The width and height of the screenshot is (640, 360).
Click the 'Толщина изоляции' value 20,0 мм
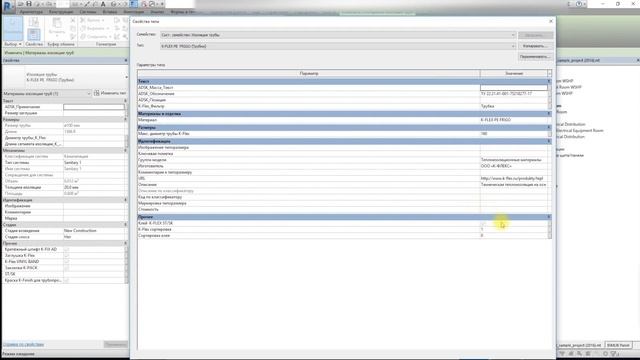coord(94,187)
